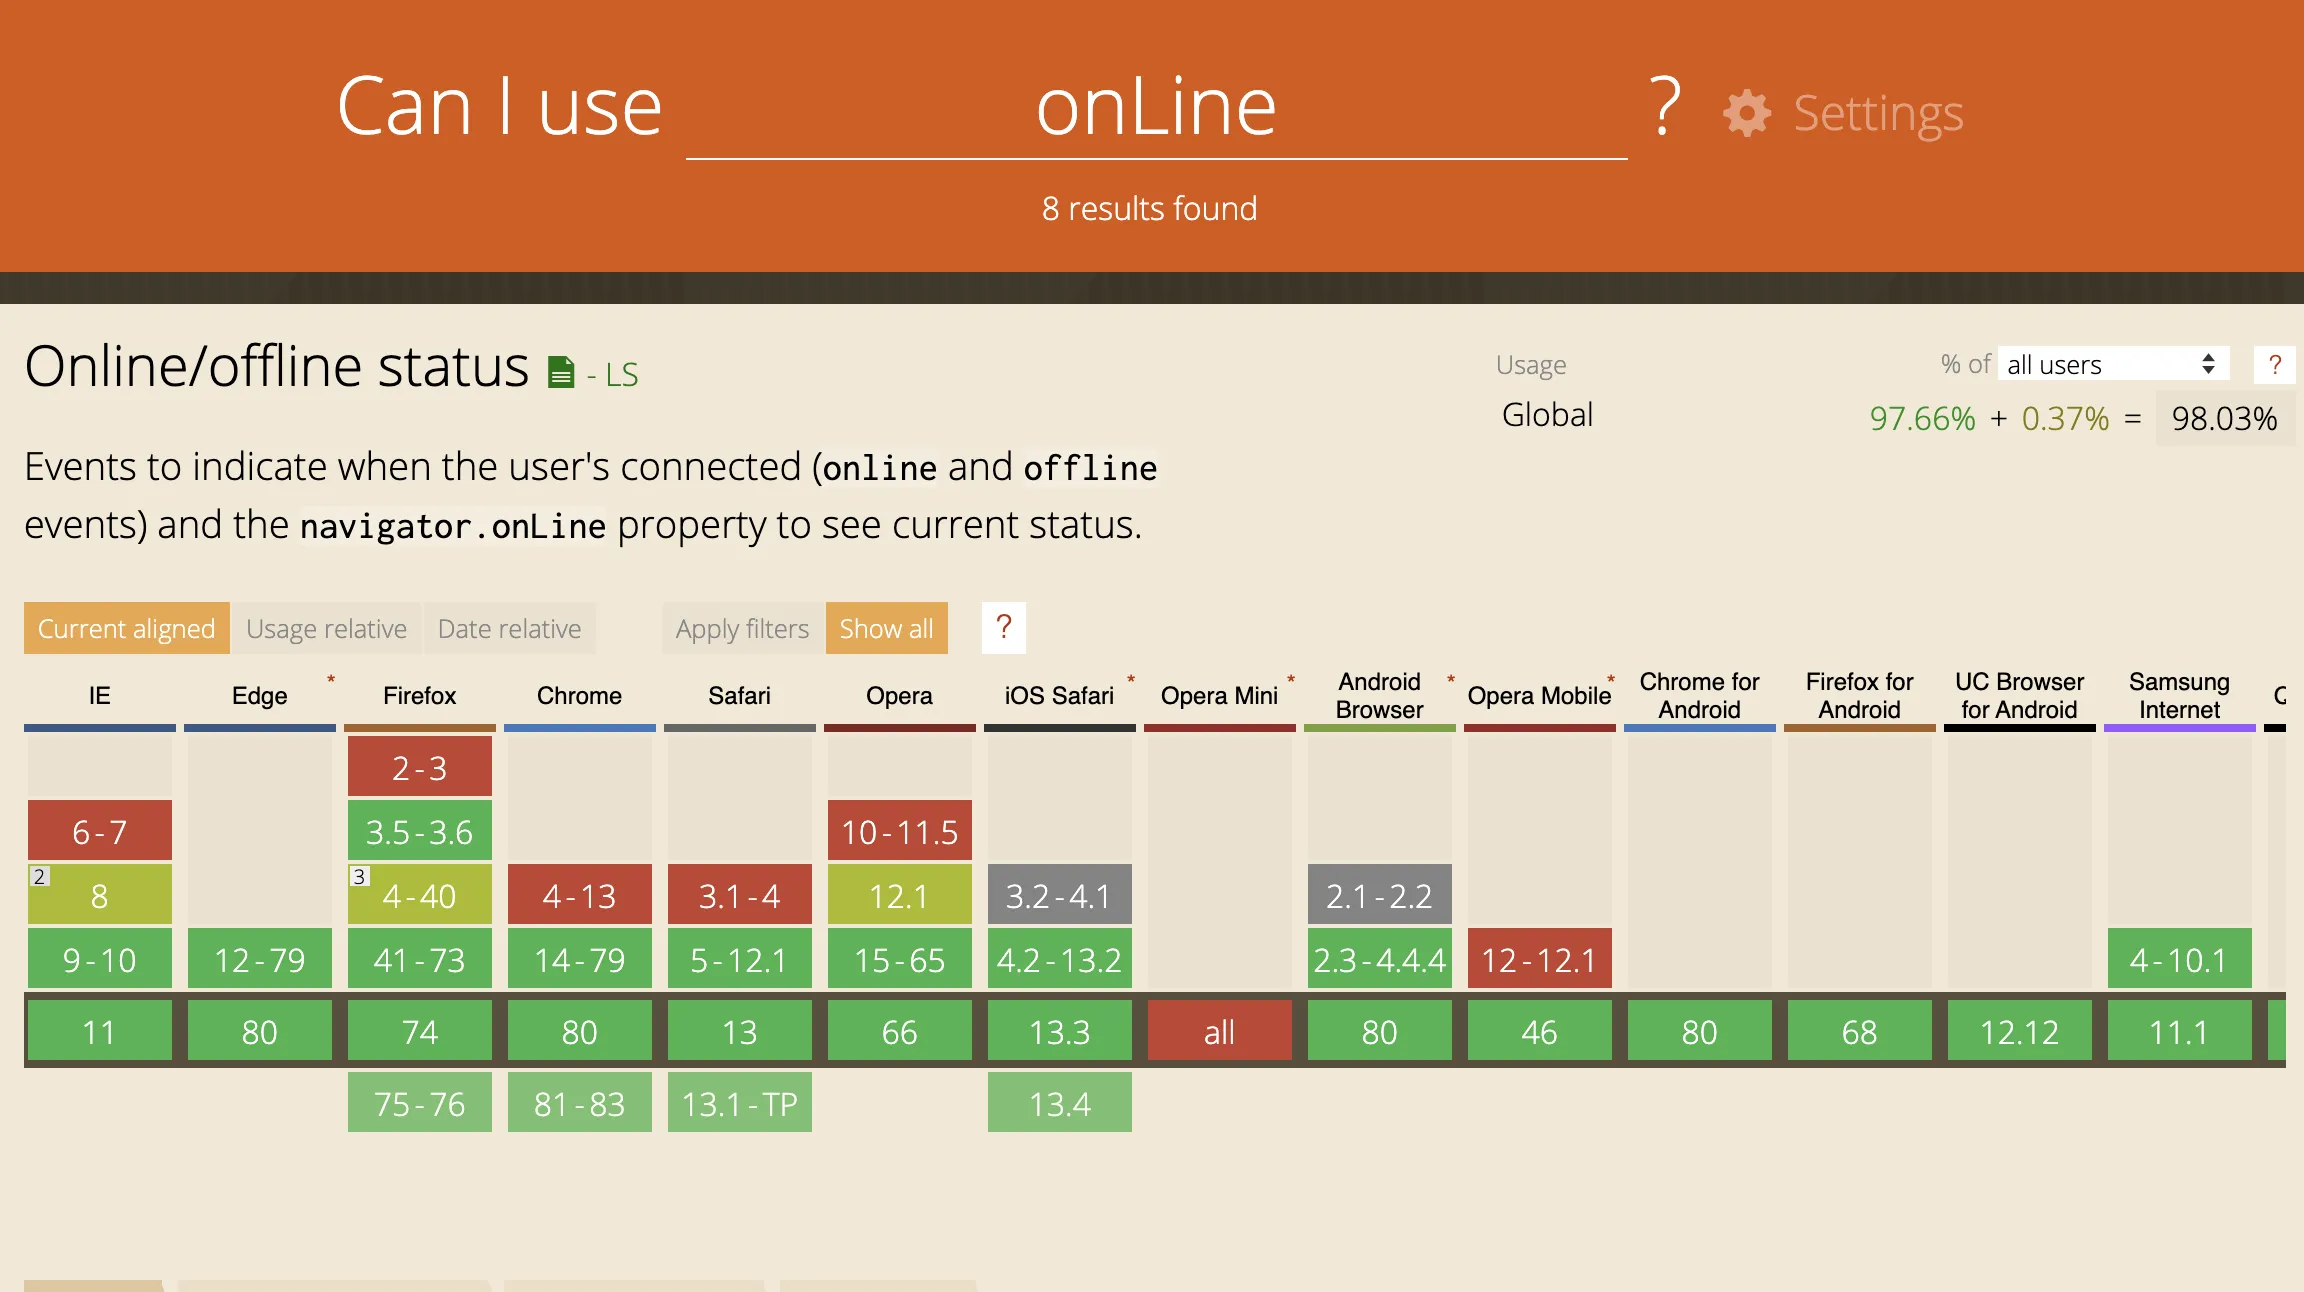Viewport: 2304px width, 1292px height.
Task: Click the search field containing onLine
Action: 1156,108
